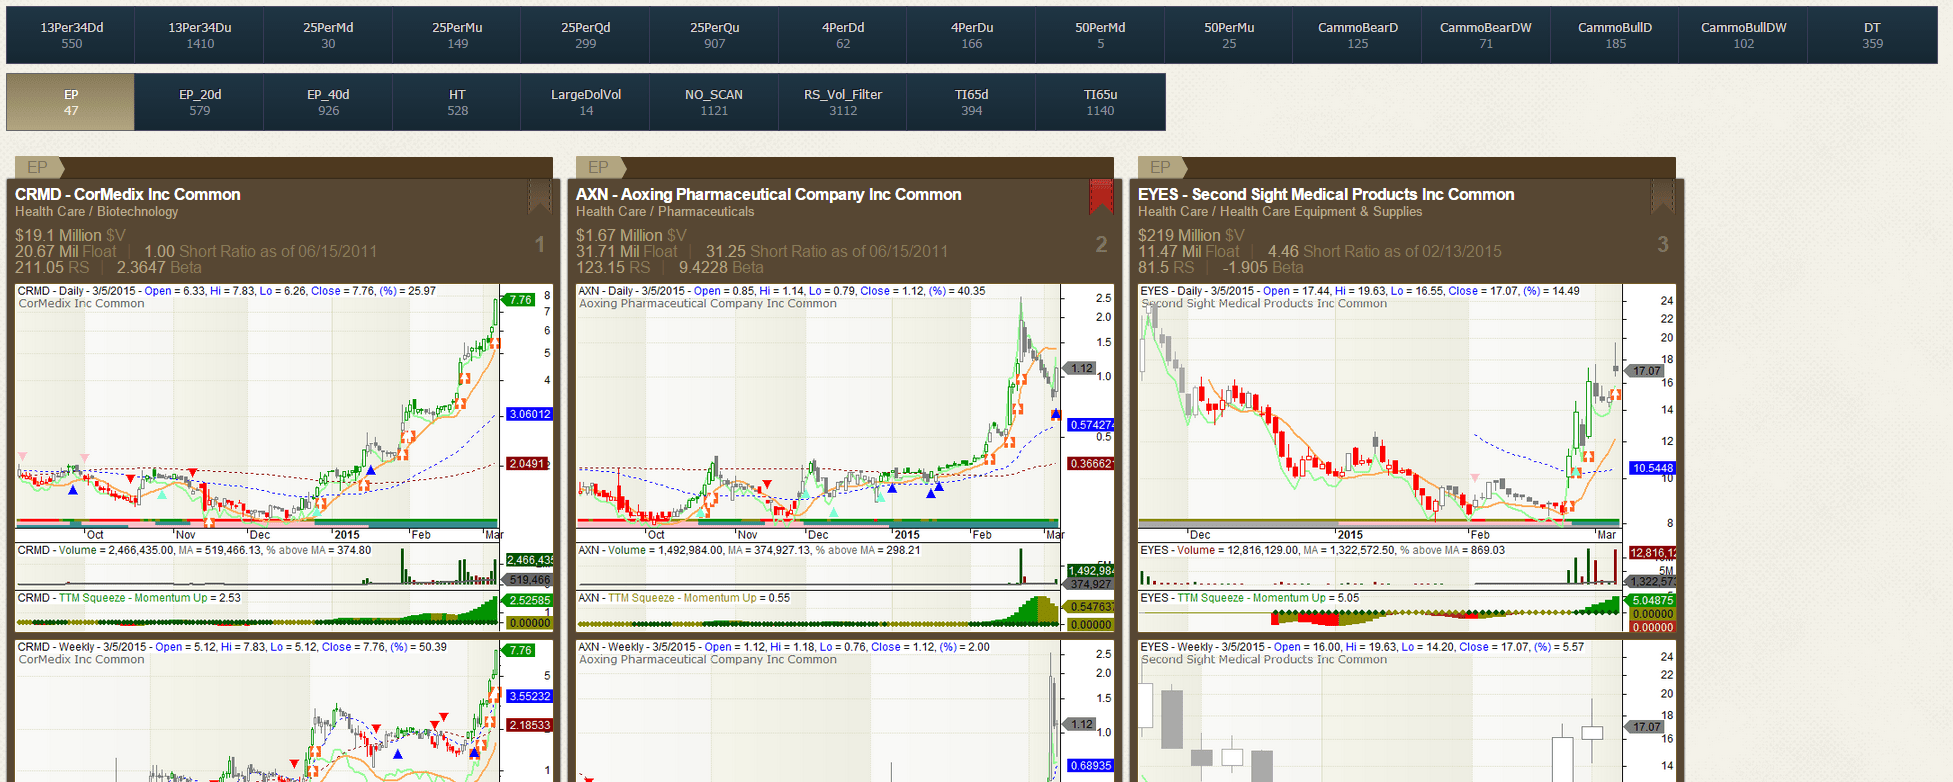Open the LargeDolVol scan tab
This screenshot has height=782, width=1953.
coord(586,102)
